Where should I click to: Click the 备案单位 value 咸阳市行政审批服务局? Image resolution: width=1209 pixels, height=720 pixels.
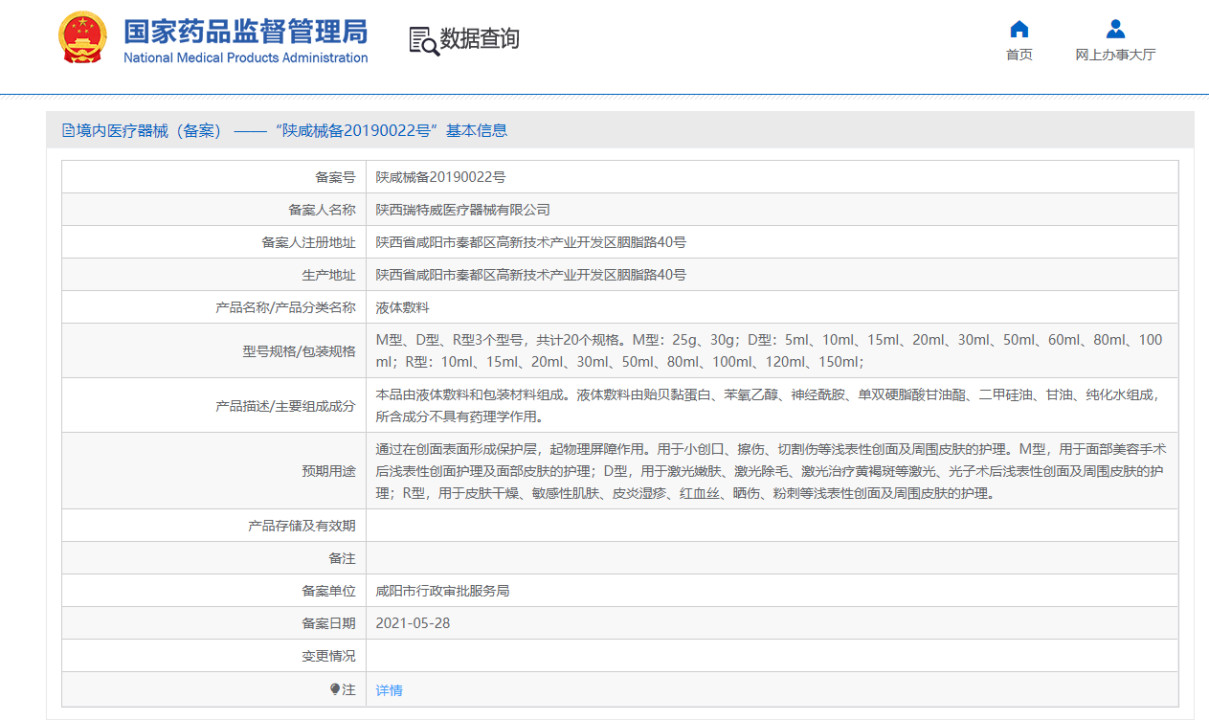(442, 591)
